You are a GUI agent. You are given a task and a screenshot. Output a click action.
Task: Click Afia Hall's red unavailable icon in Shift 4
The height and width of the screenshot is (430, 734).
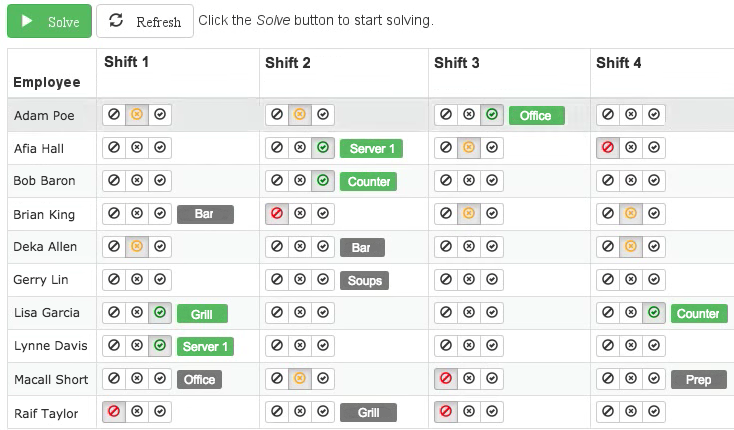tap(607, 148)
